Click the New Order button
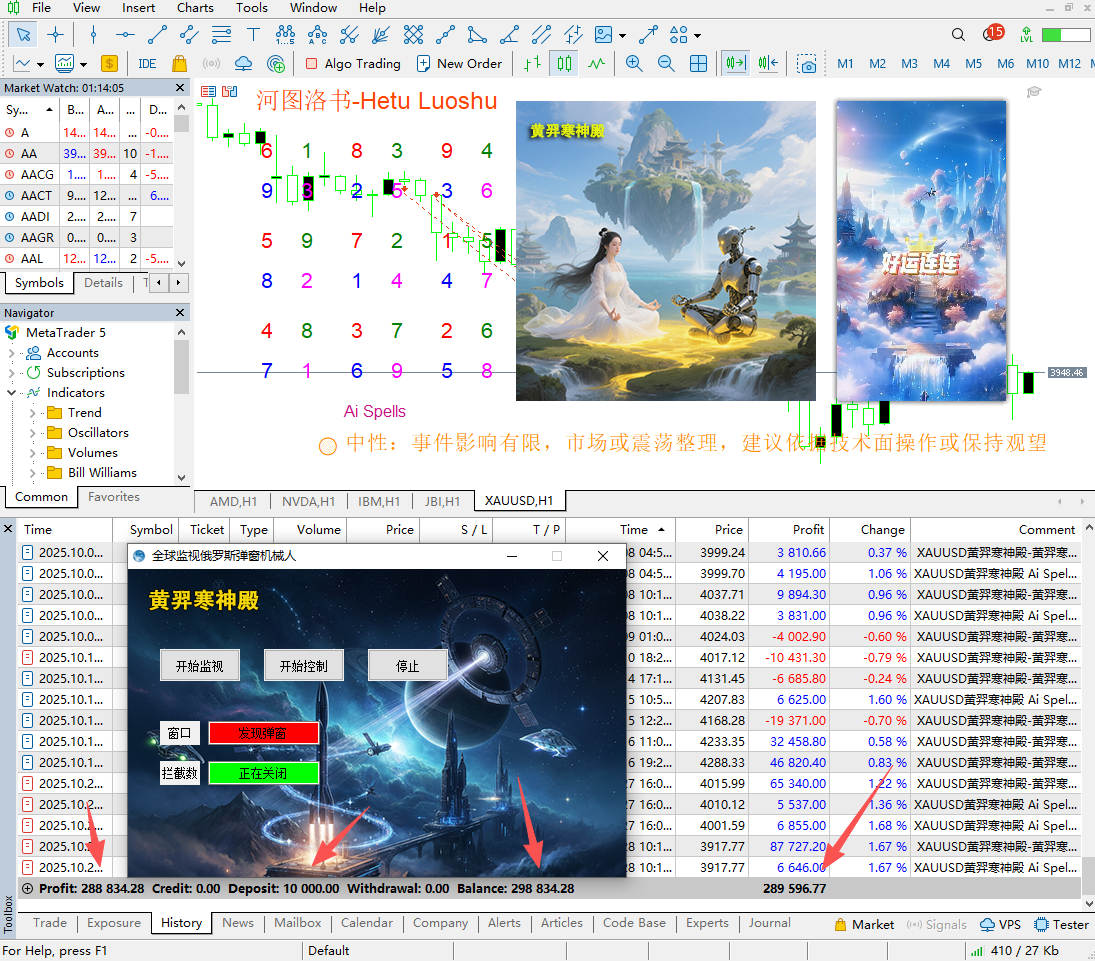This screenshot has height=961, width=1095. 459,63
